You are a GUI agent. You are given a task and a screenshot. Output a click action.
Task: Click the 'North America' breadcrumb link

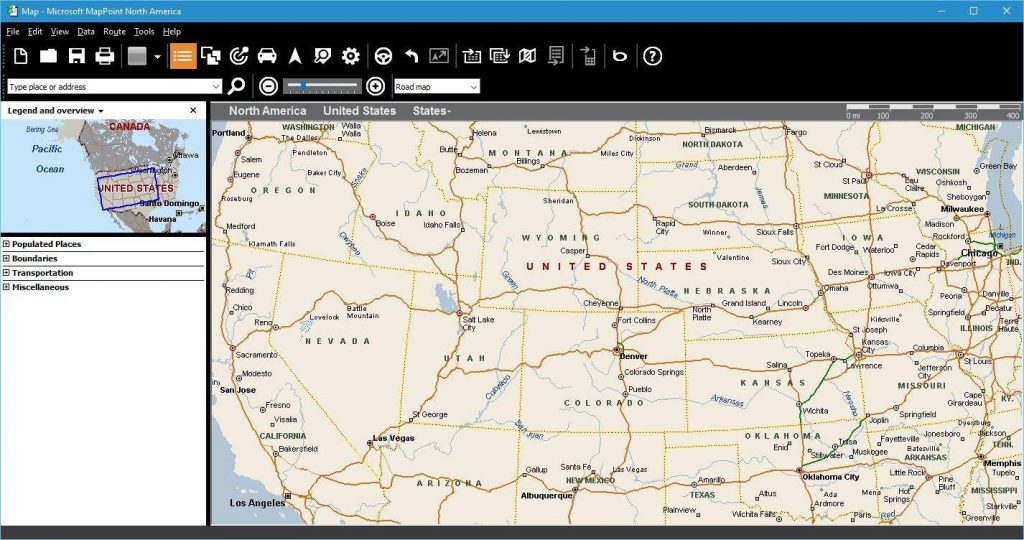(267, 111)
